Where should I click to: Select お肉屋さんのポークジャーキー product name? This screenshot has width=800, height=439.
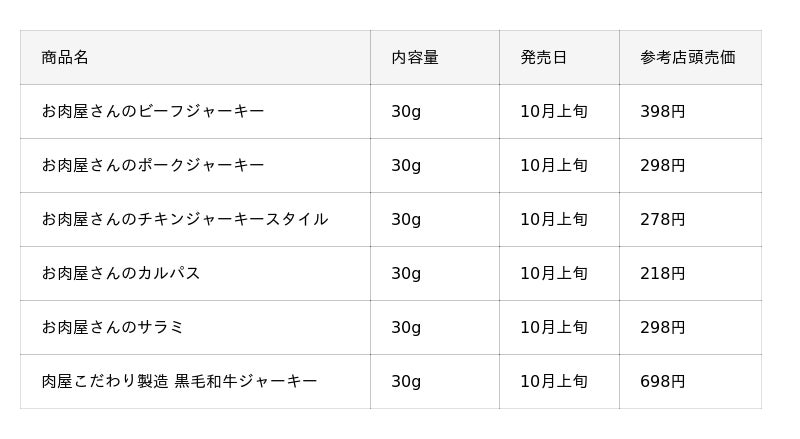[x=153, y=166]
